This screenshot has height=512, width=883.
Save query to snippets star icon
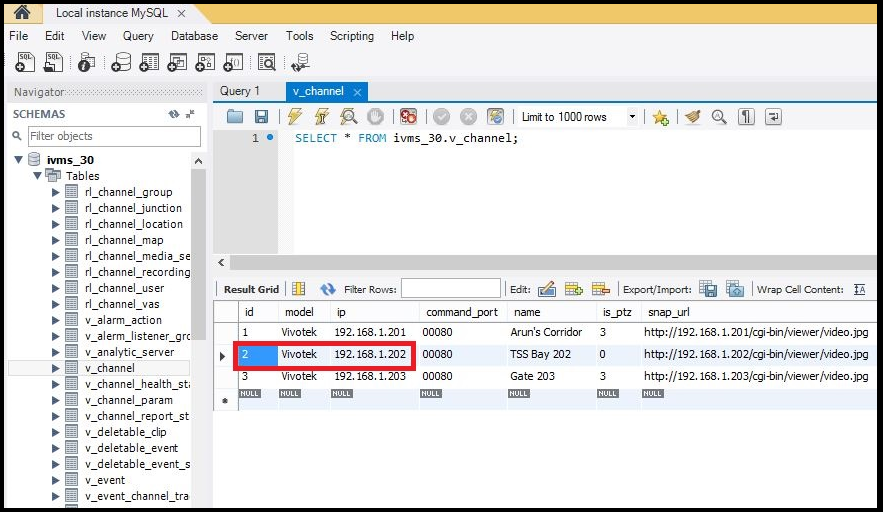(x=660, y=117)
